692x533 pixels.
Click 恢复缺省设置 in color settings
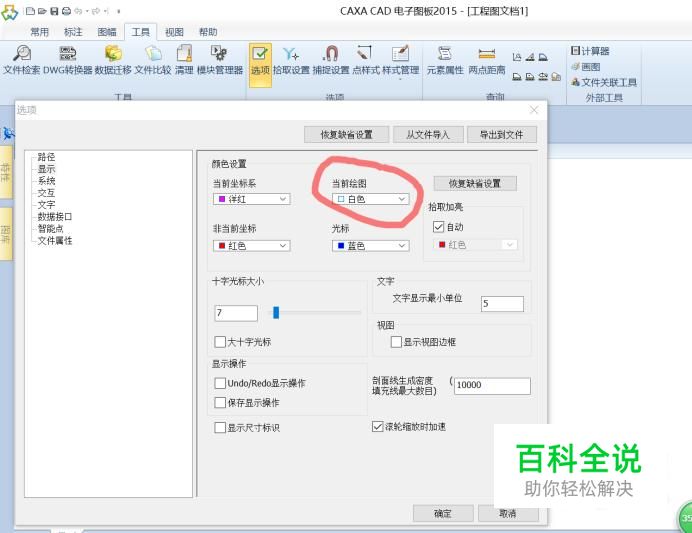[x=475, y=184]
